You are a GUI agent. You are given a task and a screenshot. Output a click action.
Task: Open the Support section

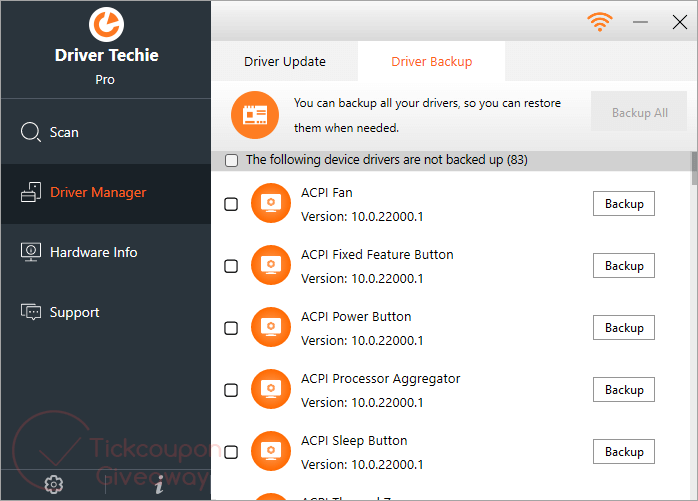click(x=106, y=312)
